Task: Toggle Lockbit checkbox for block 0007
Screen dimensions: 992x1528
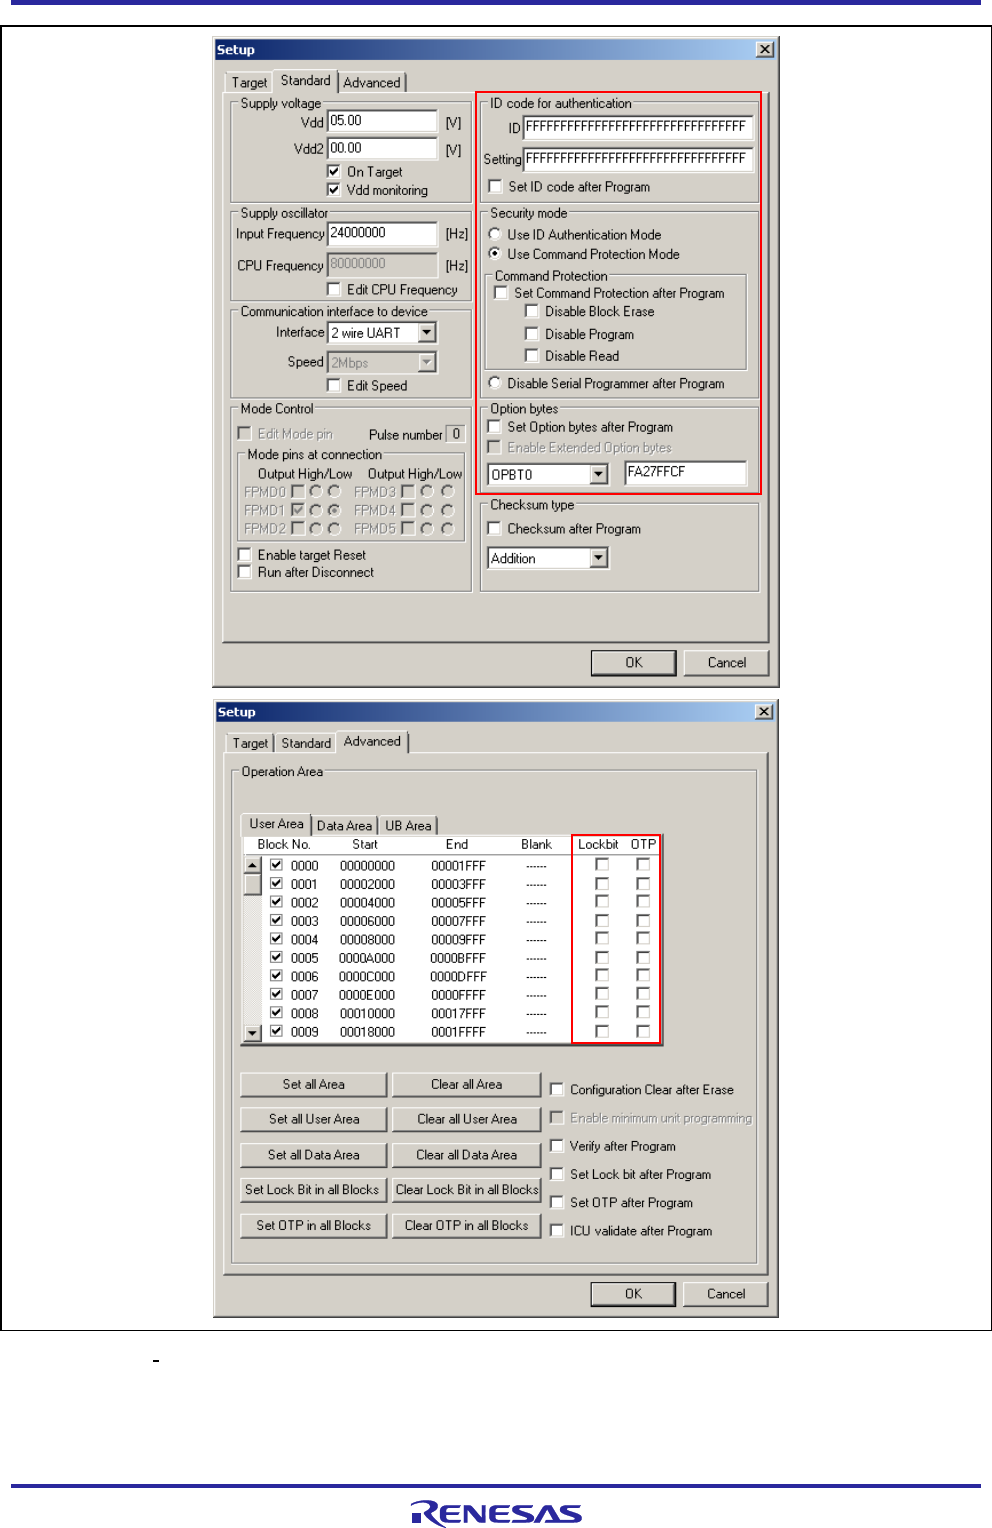Action: (x=602, y=994)
